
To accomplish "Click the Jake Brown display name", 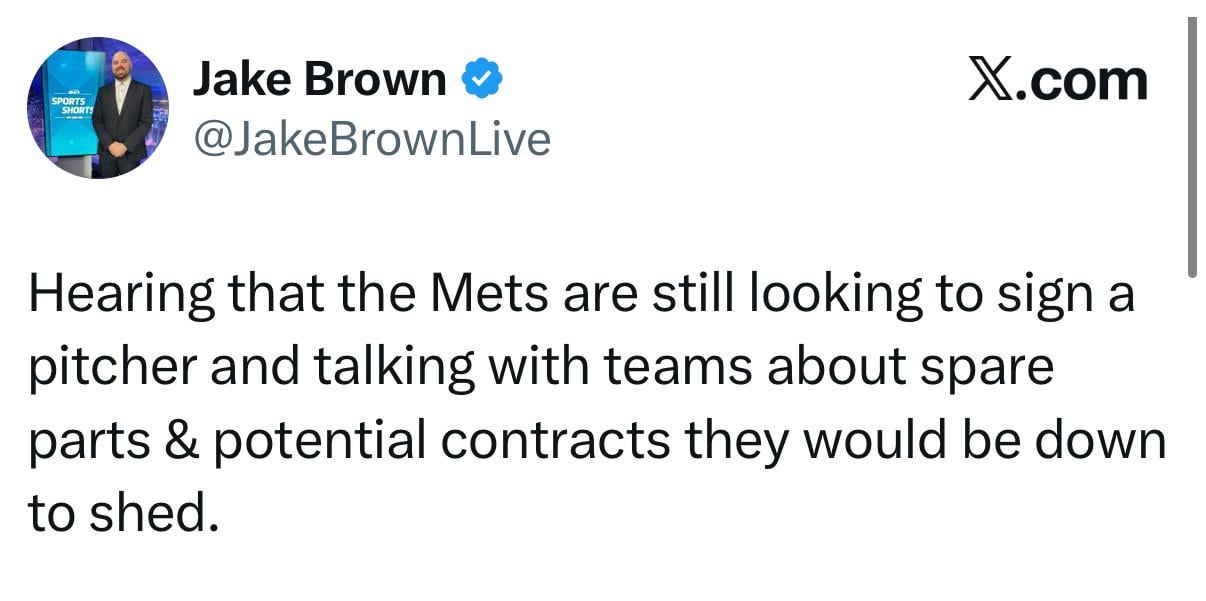I will click(322, 76).
